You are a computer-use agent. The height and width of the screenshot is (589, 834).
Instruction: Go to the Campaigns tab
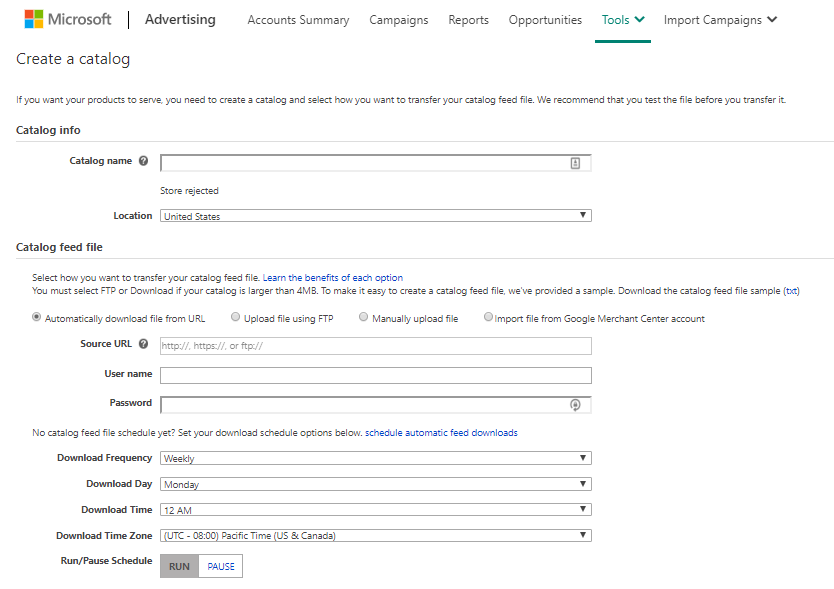398,20
